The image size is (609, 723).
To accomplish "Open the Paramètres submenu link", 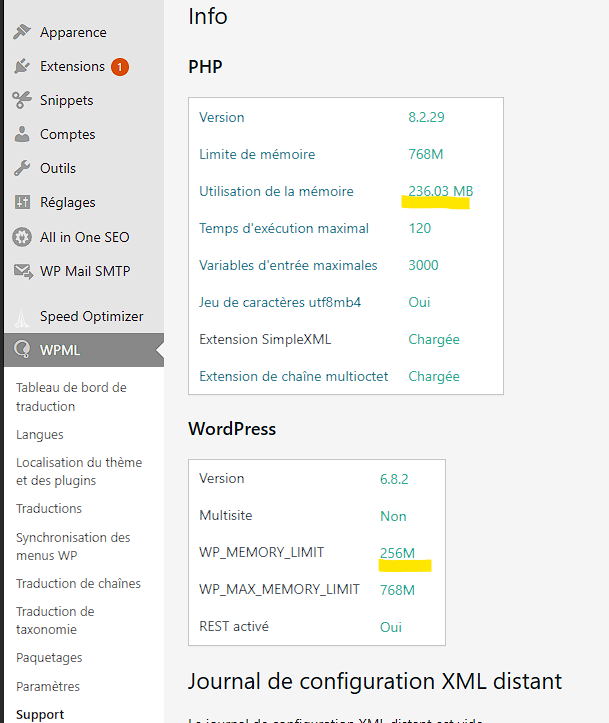I will click(48, 687).
